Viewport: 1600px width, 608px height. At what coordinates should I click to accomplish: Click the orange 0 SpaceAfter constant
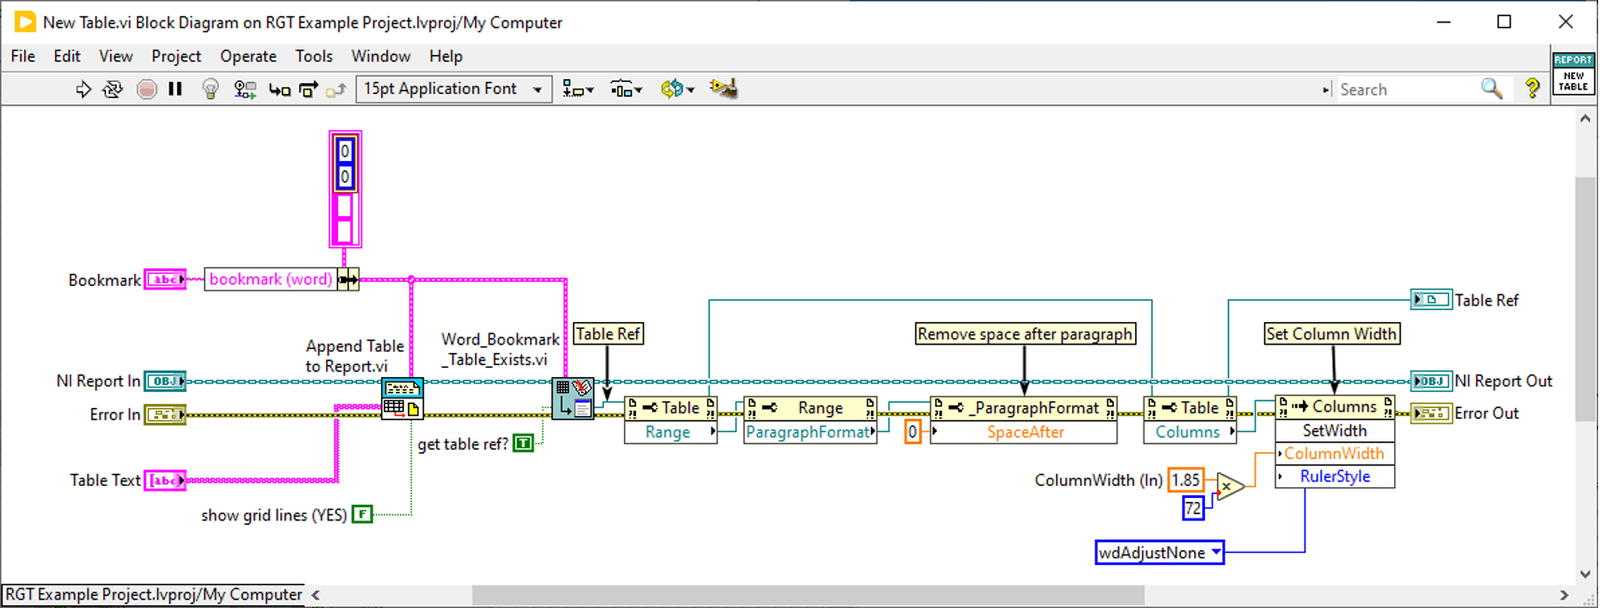pos(912,432)
